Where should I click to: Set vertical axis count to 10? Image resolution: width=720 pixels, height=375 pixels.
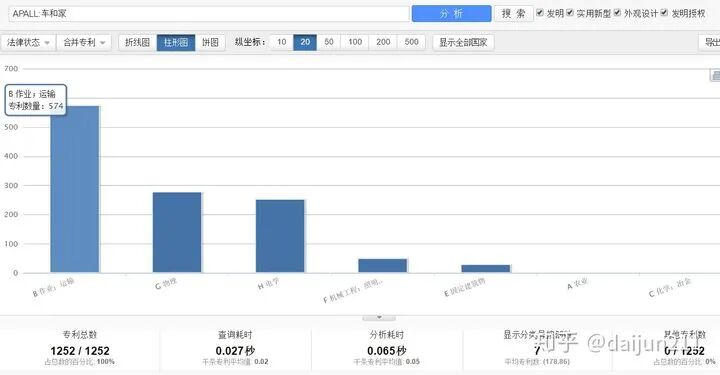281,42
